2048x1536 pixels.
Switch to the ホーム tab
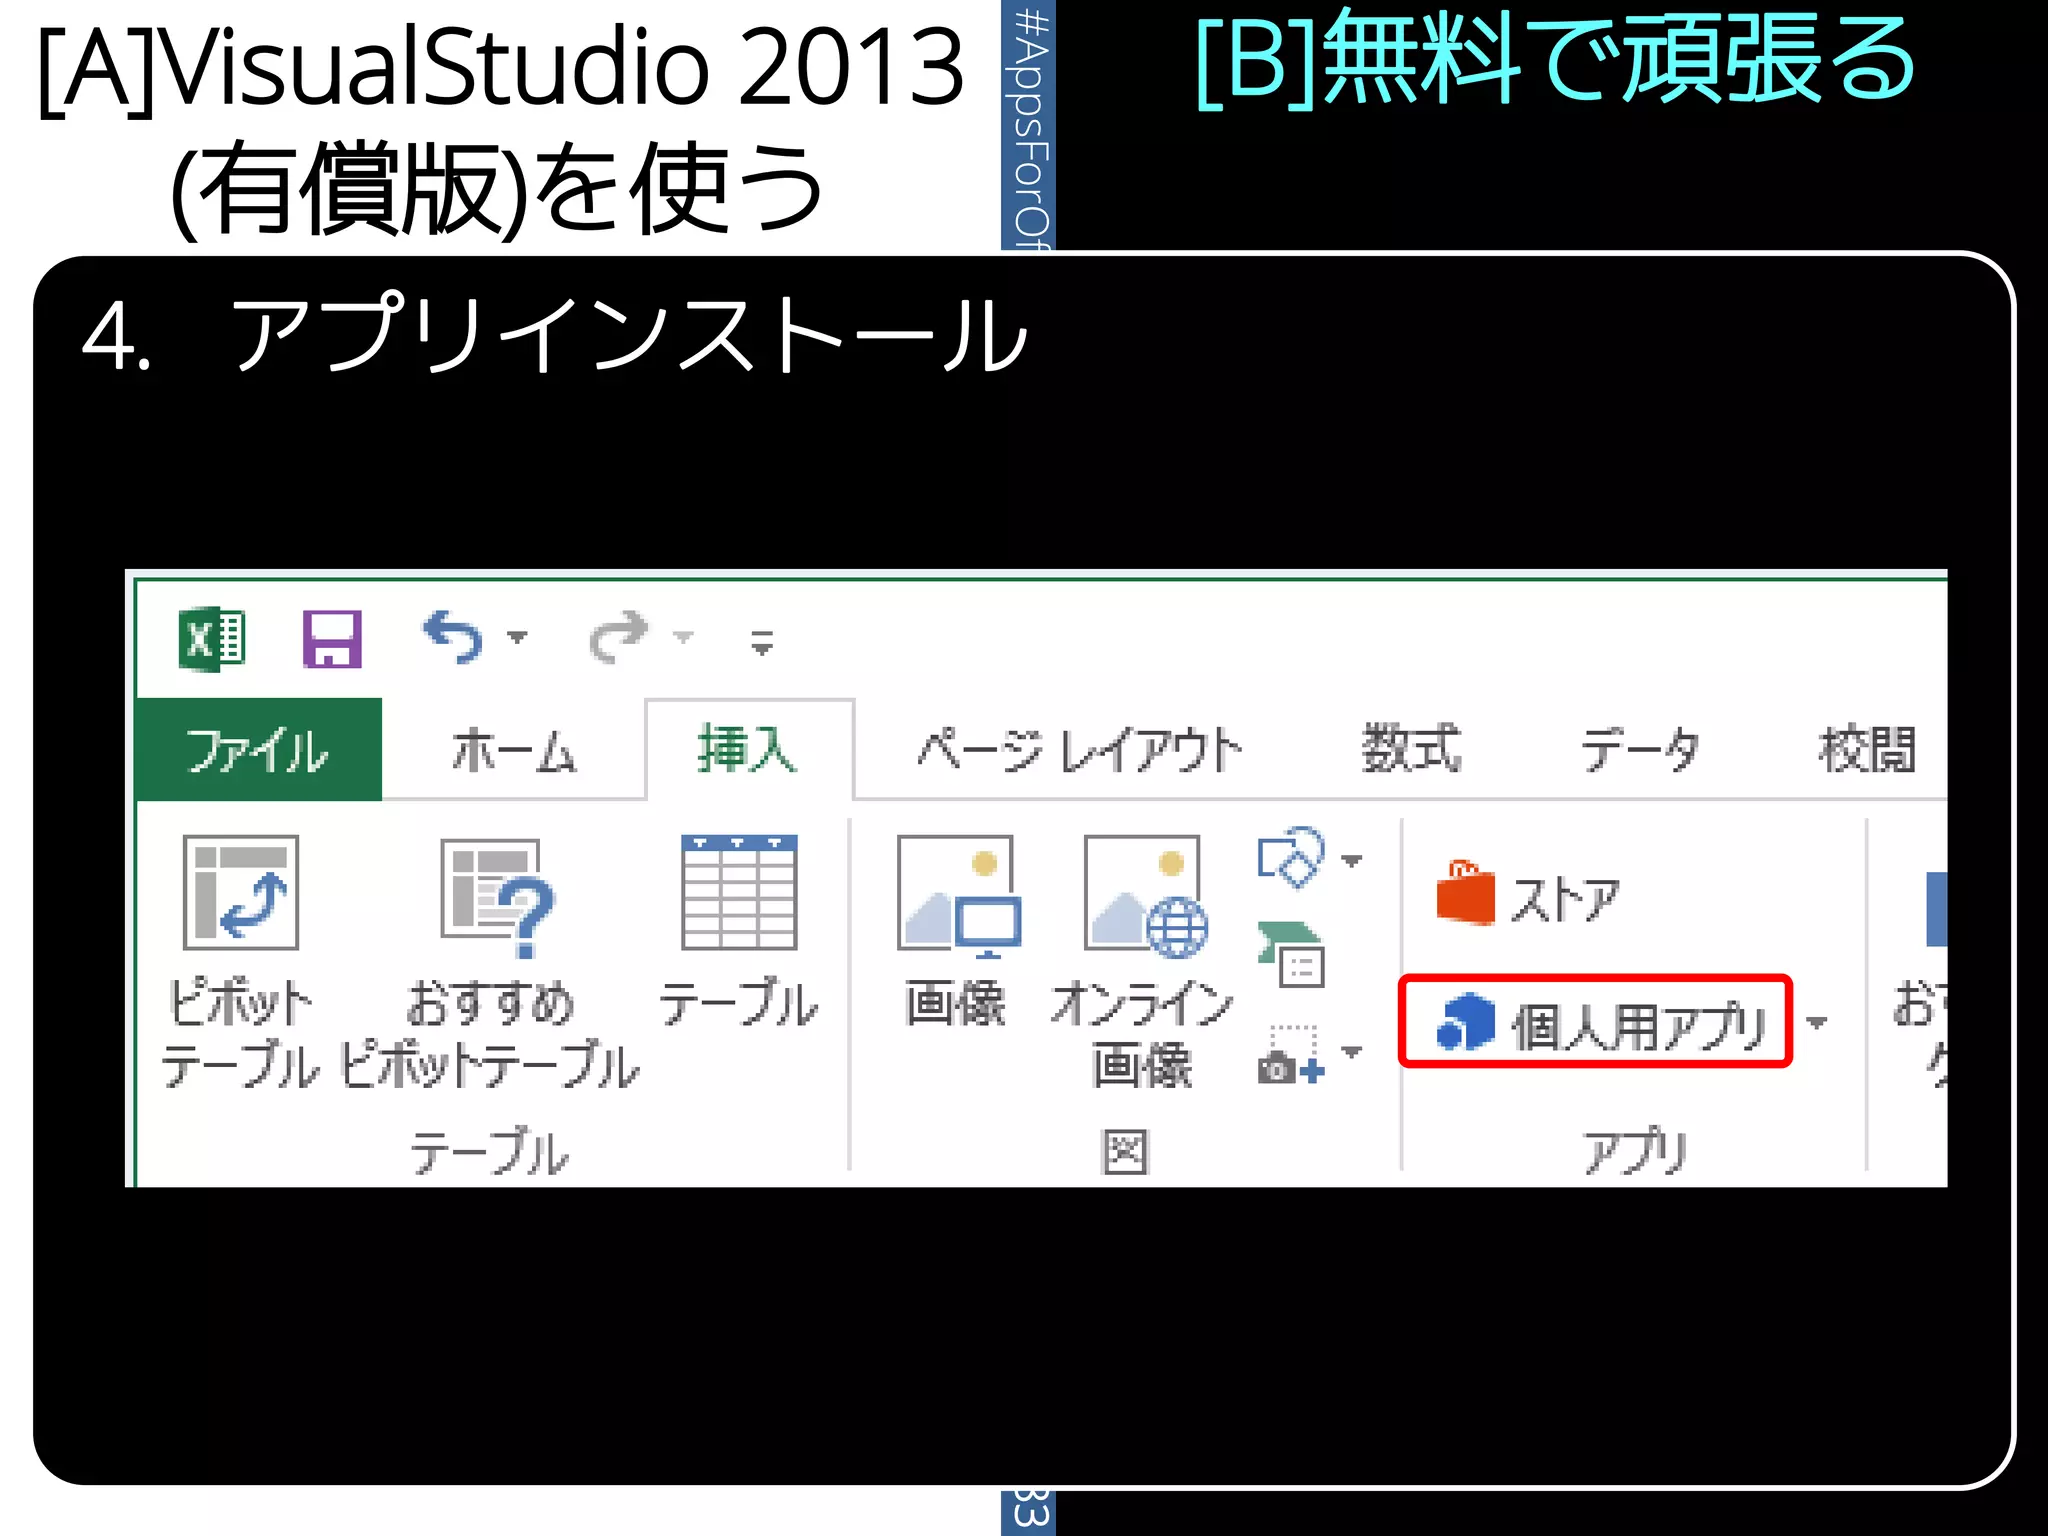[514, 750]
